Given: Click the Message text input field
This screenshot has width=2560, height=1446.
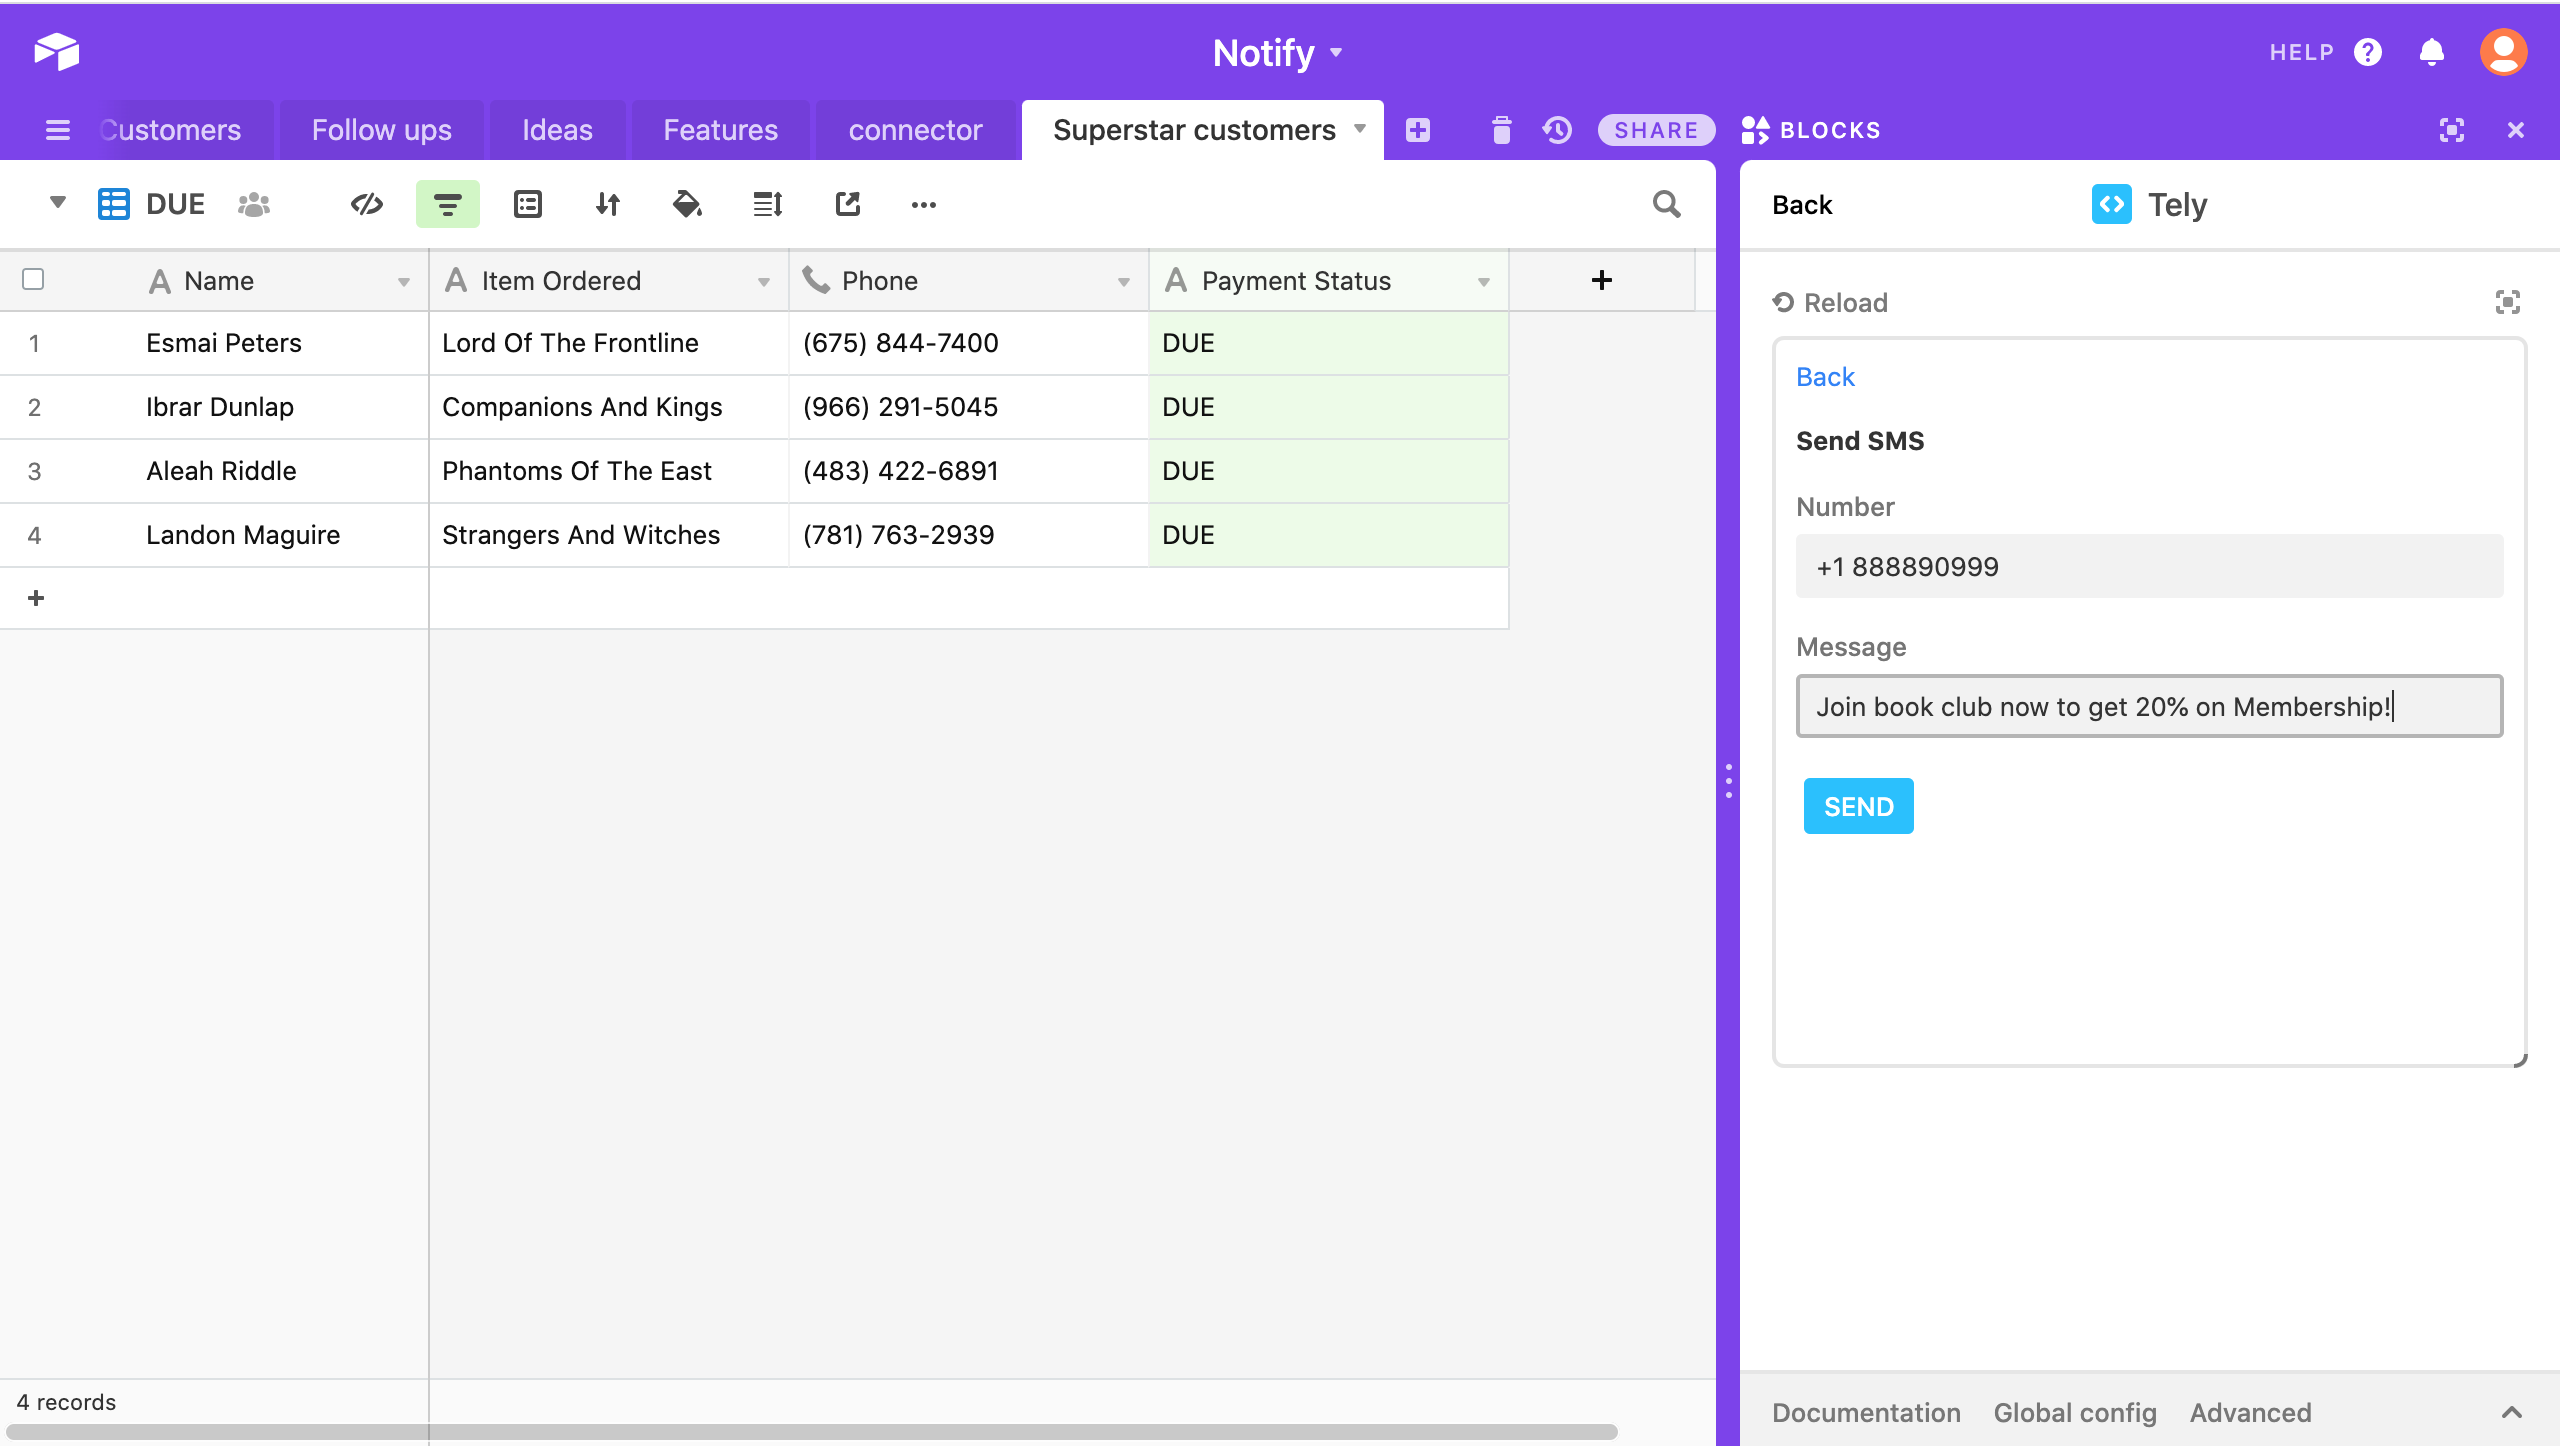Looking at the screenshot, I should (x=2149, y=706).
